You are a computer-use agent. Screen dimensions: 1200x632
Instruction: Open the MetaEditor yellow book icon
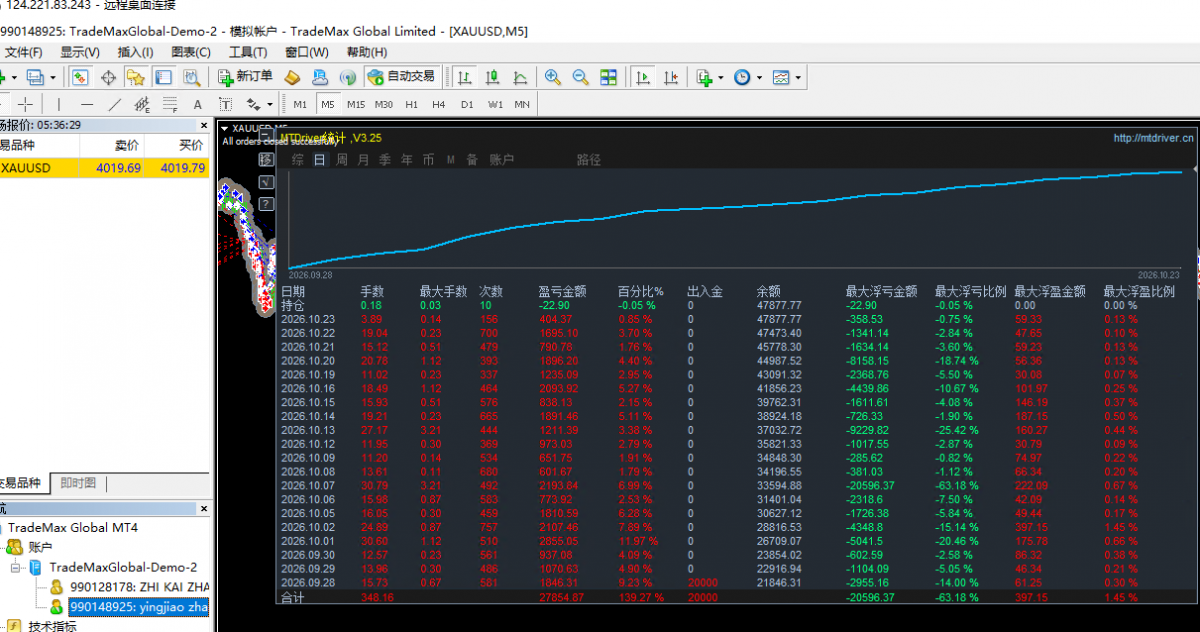pos(293,77)
